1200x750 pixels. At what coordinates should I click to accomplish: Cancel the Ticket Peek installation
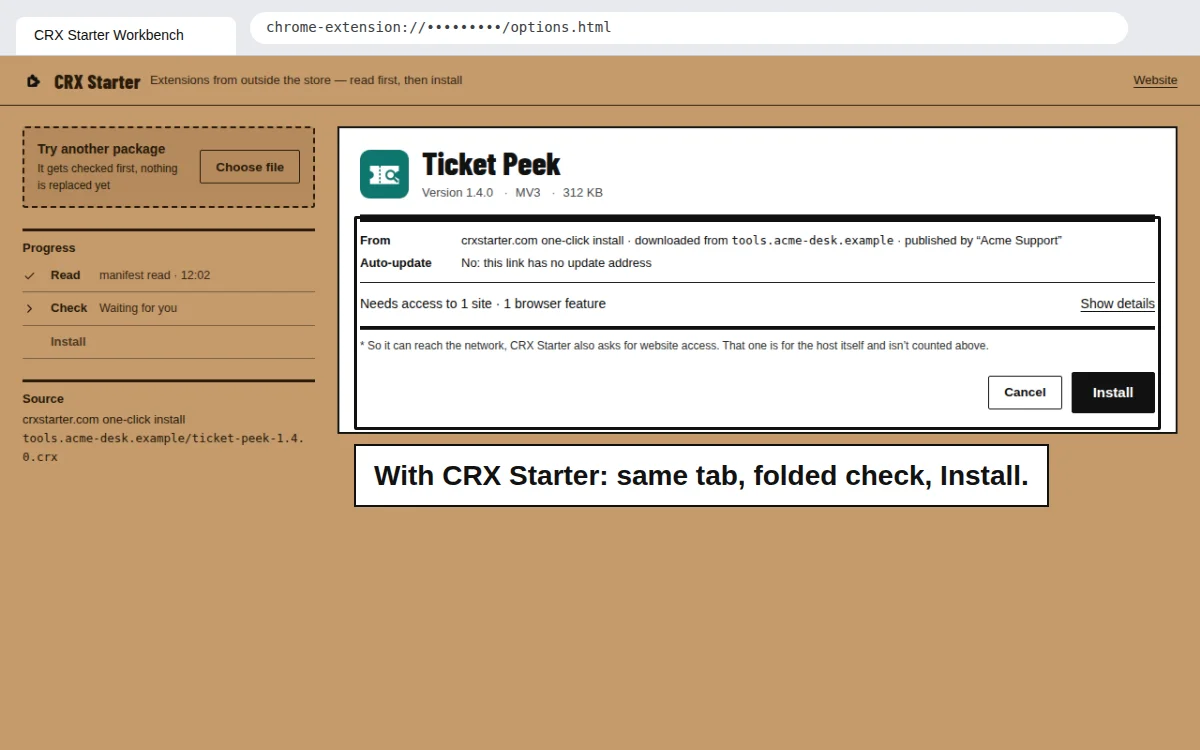tap(1025, 392)
